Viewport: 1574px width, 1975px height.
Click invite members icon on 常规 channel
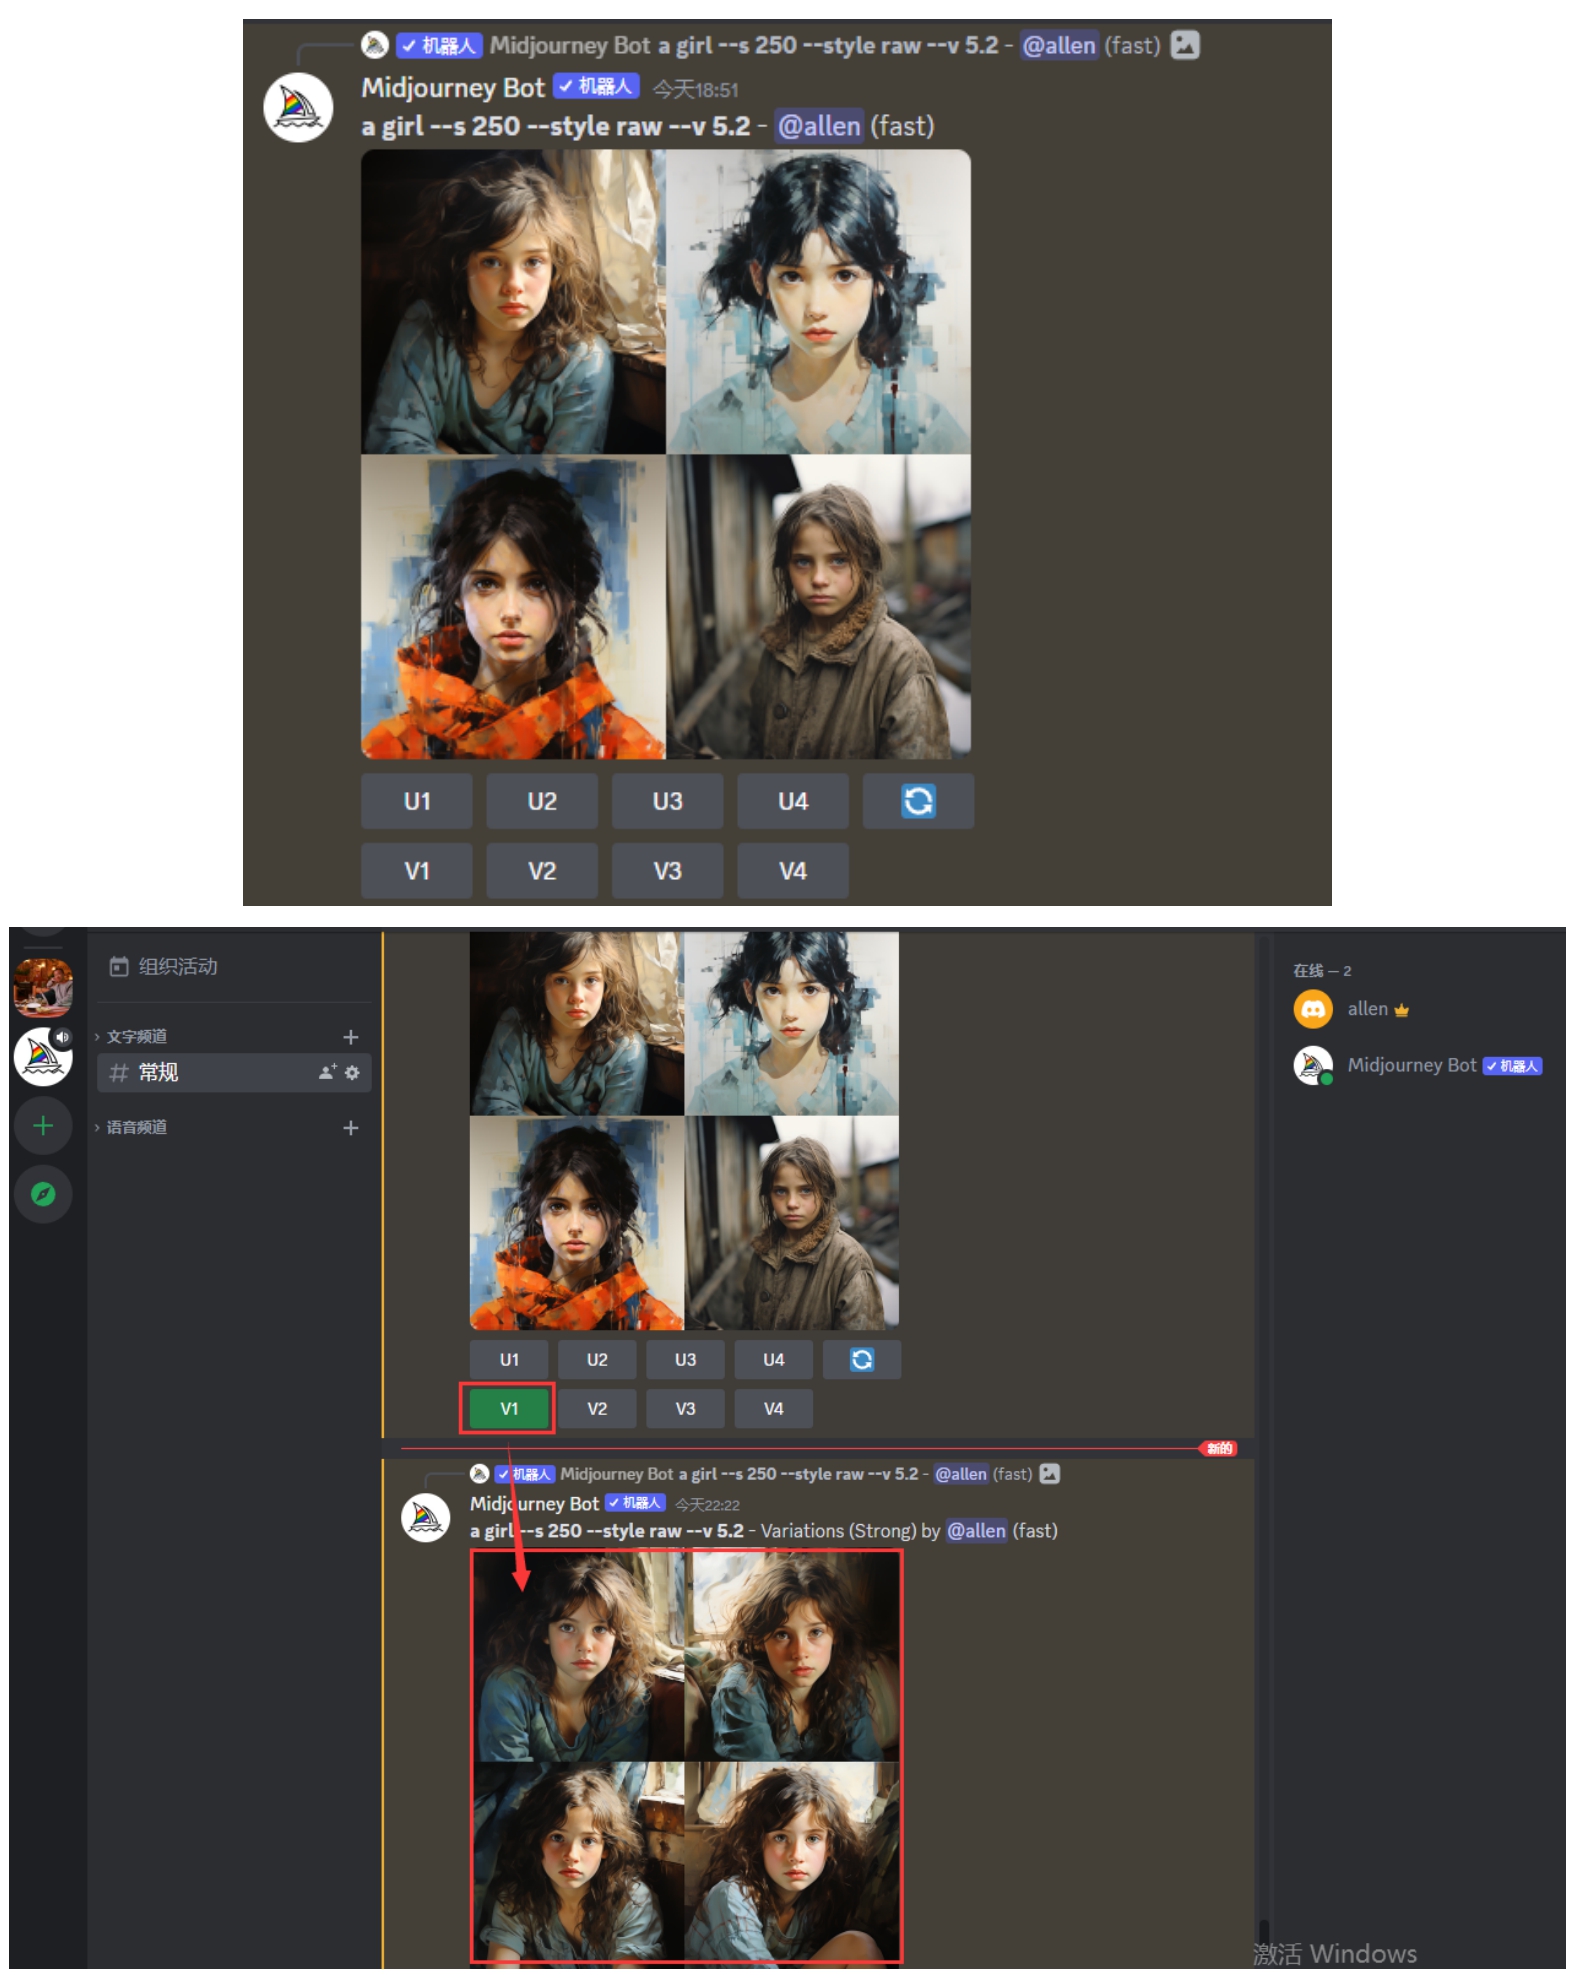[x=327, y=1072]
